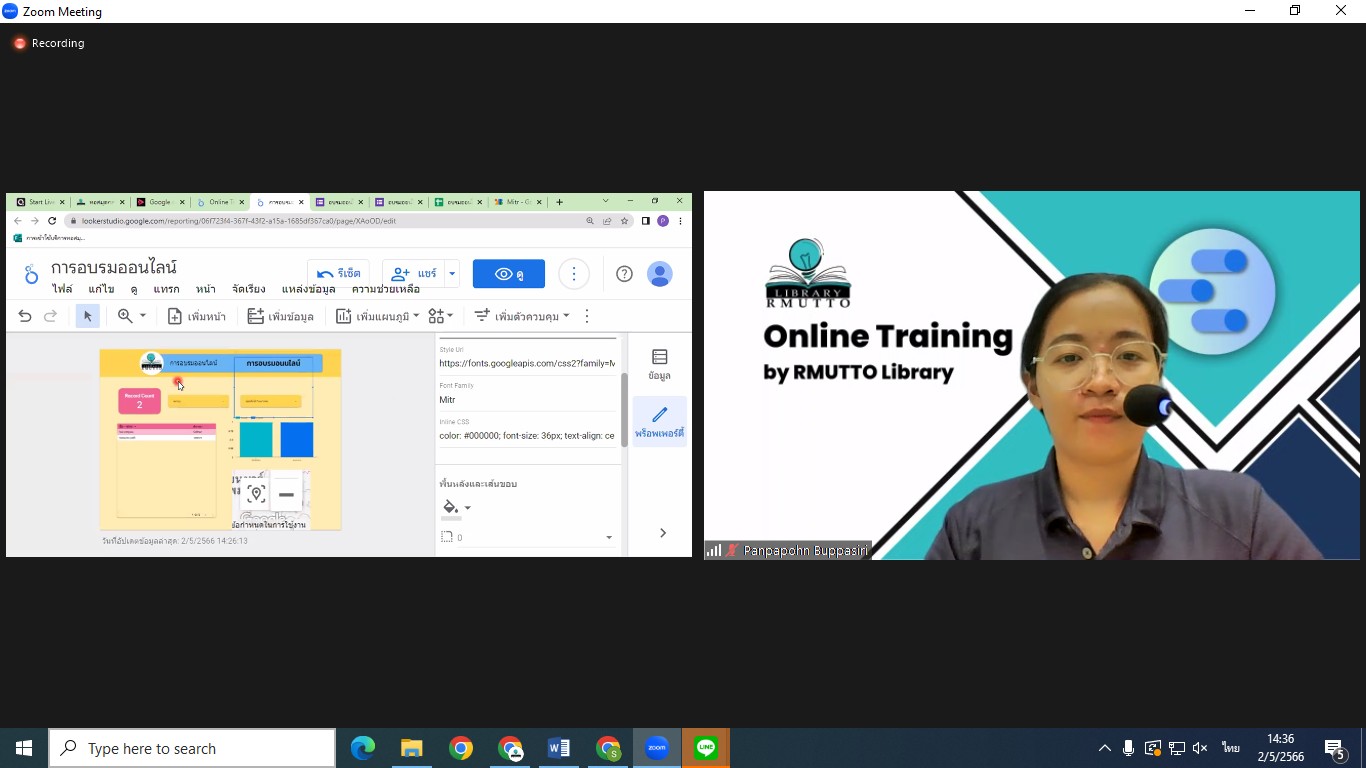Select the teal bar in the chart
Image resolution: width=1366 pixels, height=768 pixels.
tap(256, 440)
